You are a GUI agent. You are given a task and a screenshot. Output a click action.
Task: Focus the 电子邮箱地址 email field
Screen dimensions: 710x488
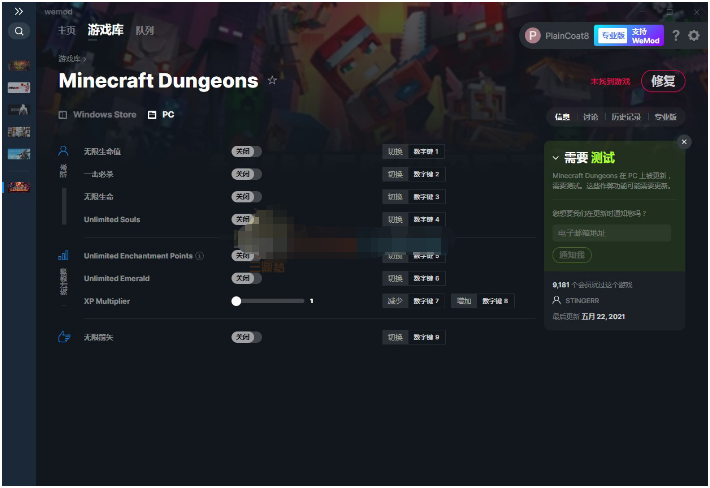coord(611,233)
